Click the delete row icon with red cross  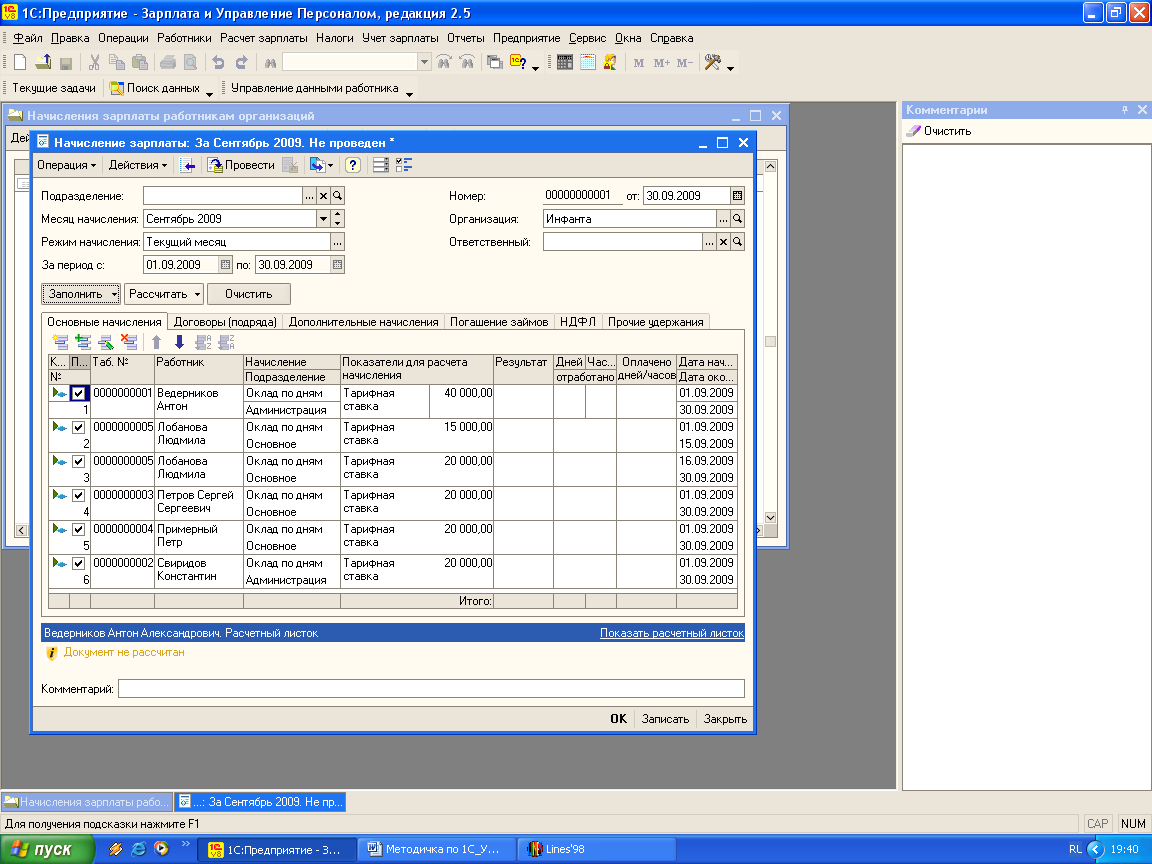pos(129,342)
